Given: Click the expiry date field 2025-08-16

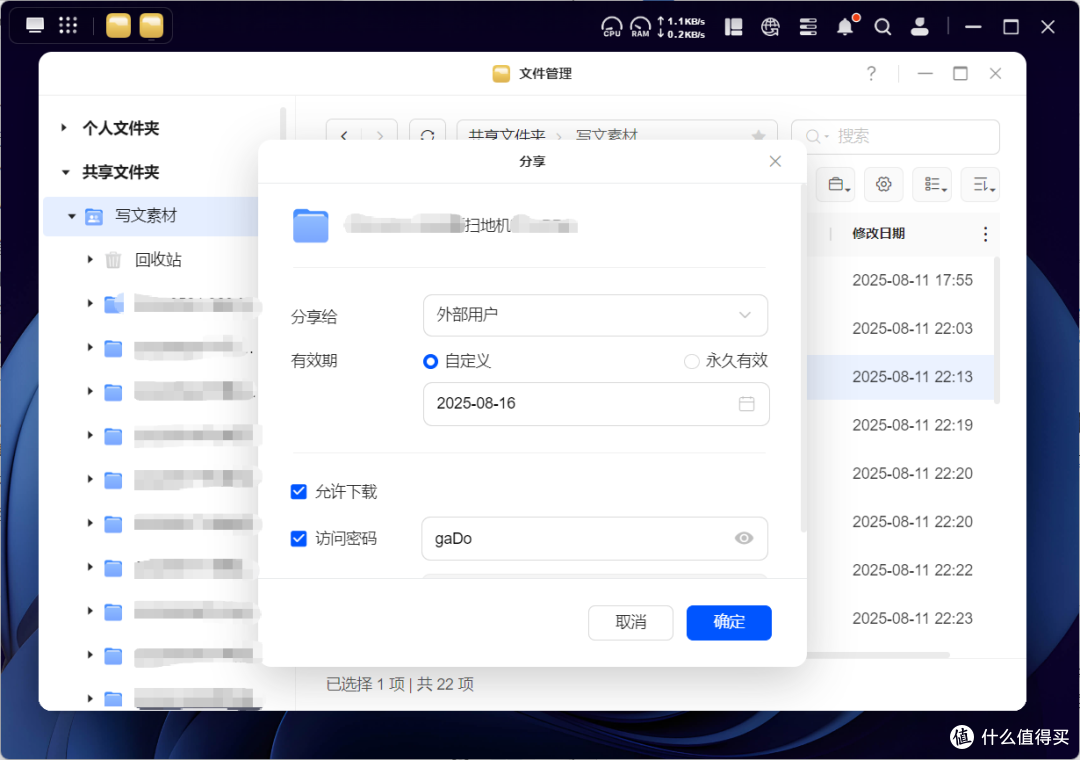Looking at the screenshot, I should 596,404.
